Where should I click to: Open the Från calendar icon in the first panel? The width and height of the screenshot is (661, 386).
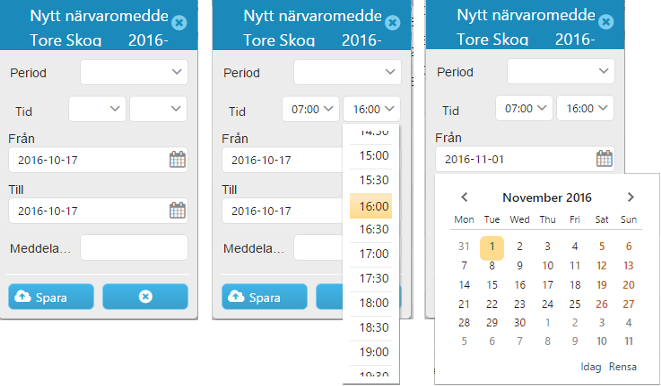pyautogui.click(x=177, y=160)
